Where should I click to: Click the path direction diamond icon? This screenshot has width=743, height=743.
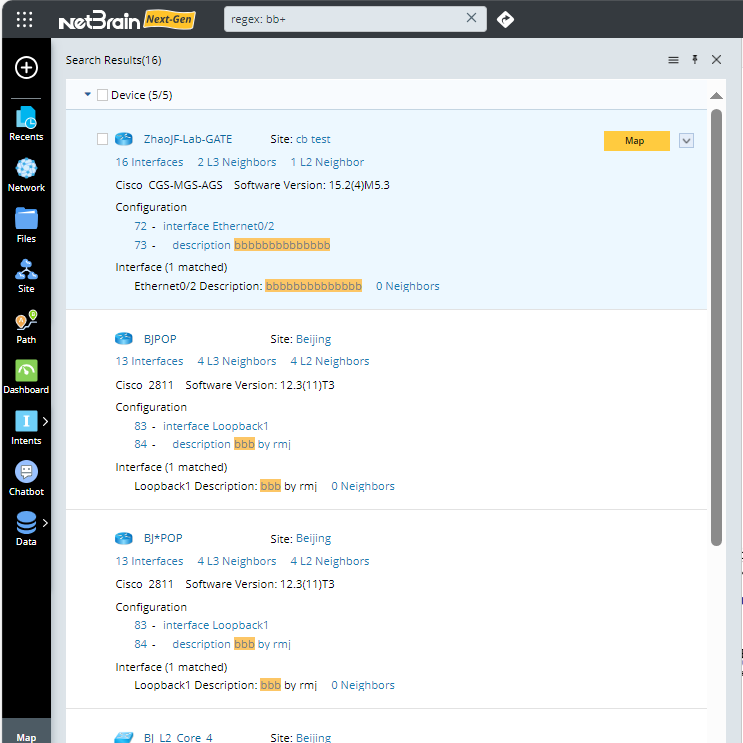click(505, 19)
